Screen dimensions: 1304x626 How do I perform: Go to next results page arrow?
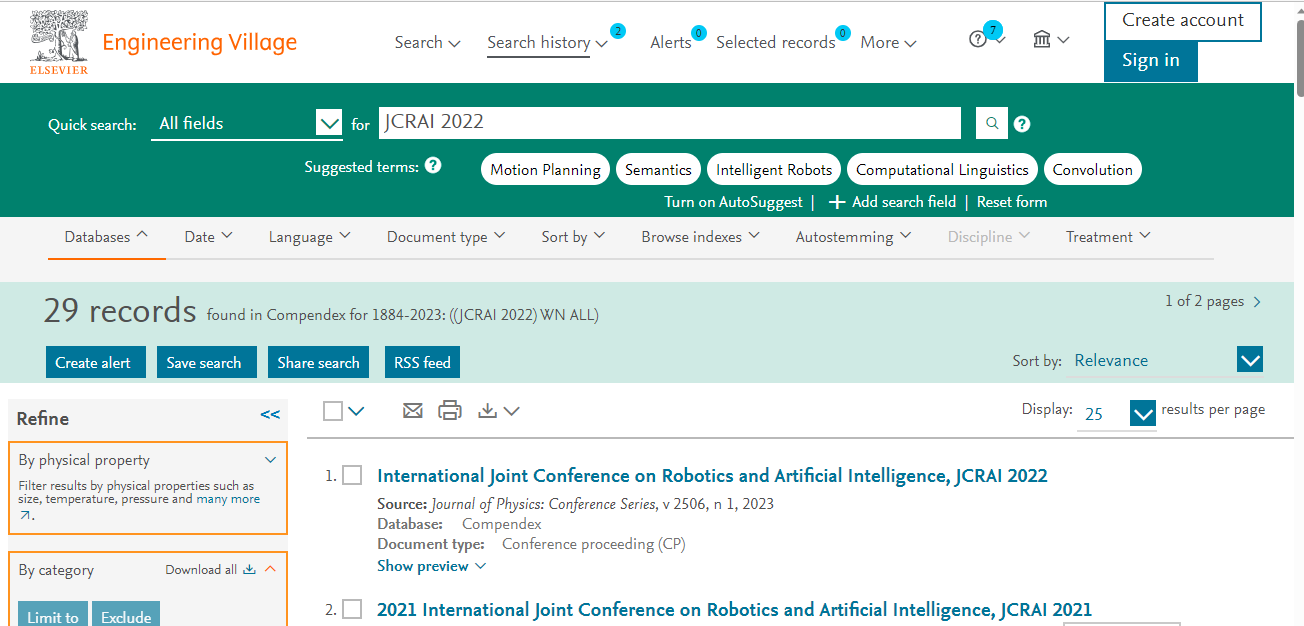[1257, 302]
